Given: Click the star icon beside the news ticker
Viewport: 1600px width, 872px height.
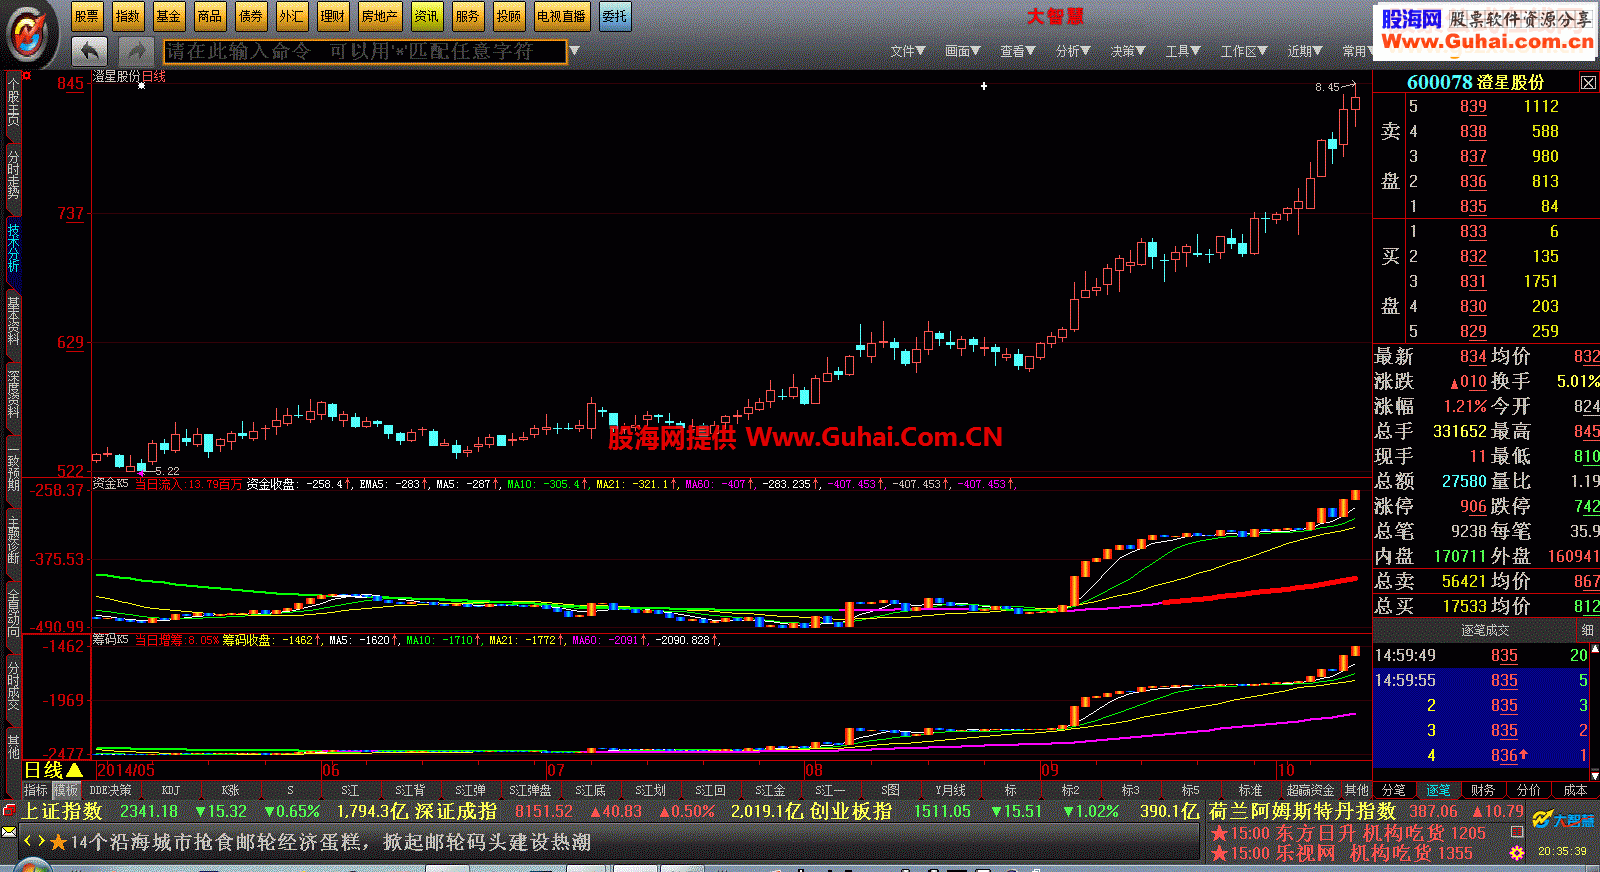Looking at the screenshot, I should point(59,842).
